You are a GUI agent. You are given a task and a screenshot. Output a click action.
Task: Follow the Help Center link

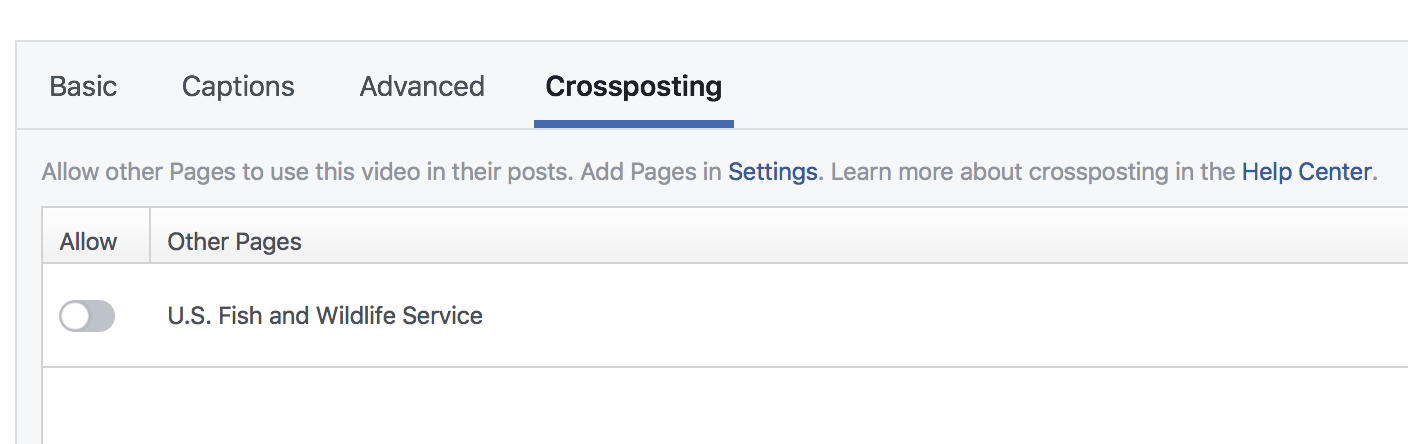tap(1306, 172)
